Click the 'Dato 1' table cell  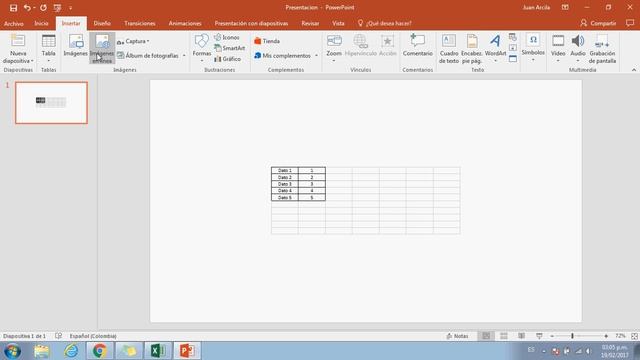(x=284, y=170)
